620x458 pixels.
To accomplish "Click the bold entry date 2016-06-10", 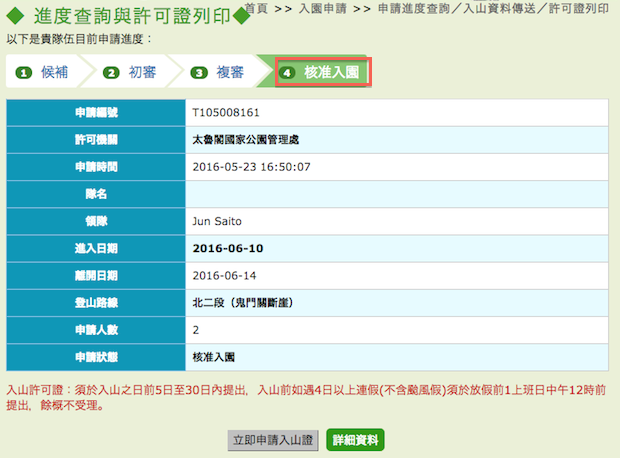I will tap(231, 247).
